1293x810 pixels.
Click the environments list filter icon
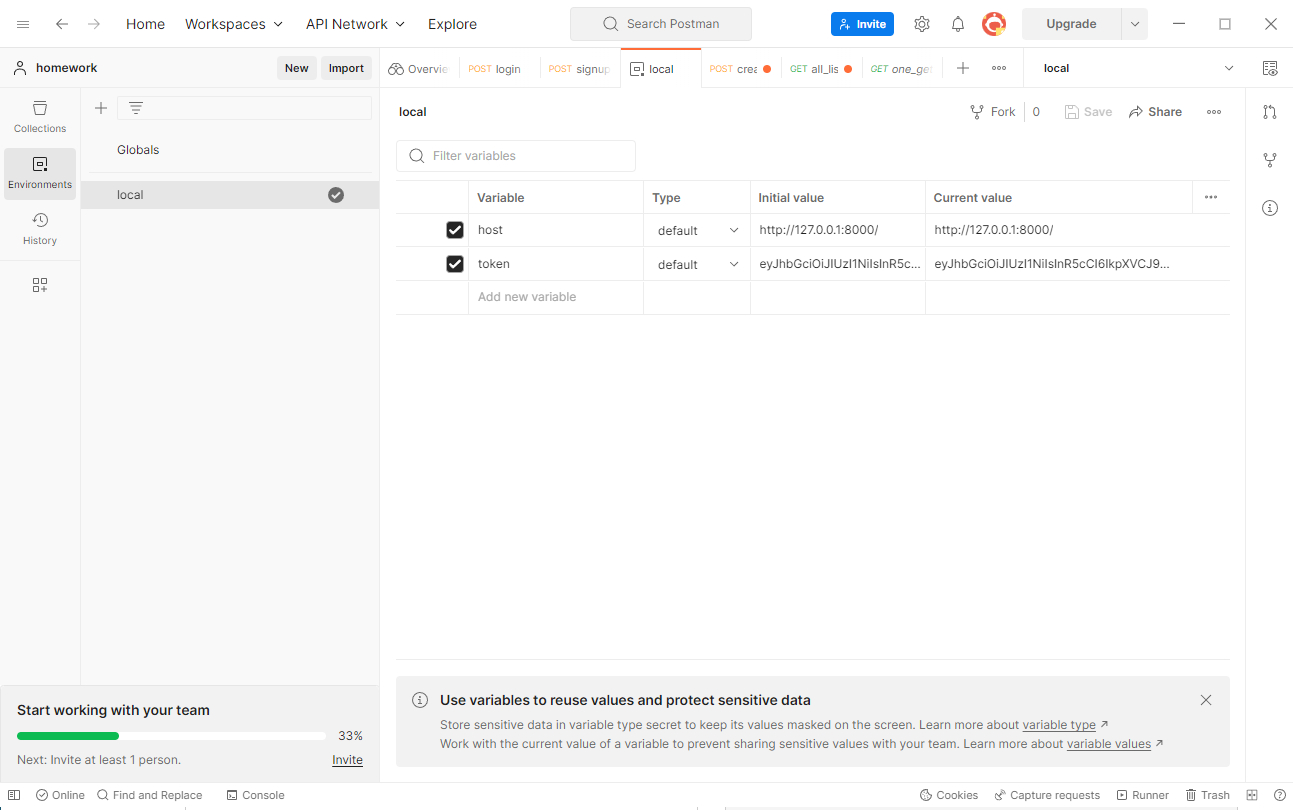click(136, 108)
